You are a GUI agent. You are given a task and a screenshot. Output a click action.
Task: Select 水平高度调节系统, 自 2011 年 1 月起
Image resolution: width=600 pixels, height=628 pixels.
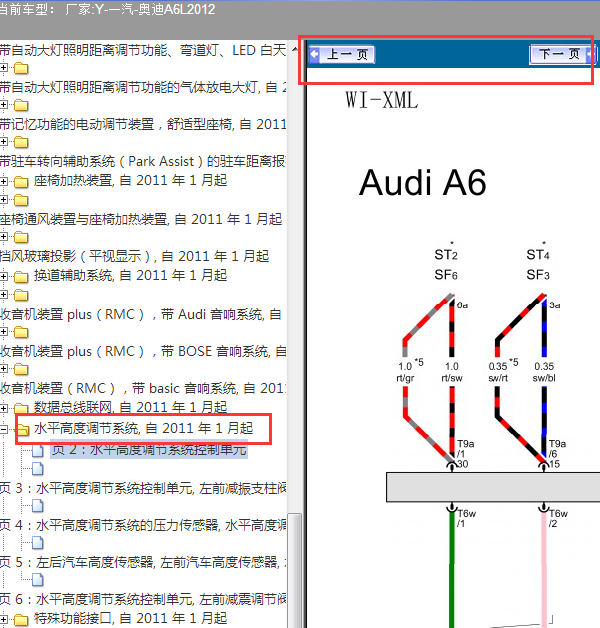[x=144, y=429]
